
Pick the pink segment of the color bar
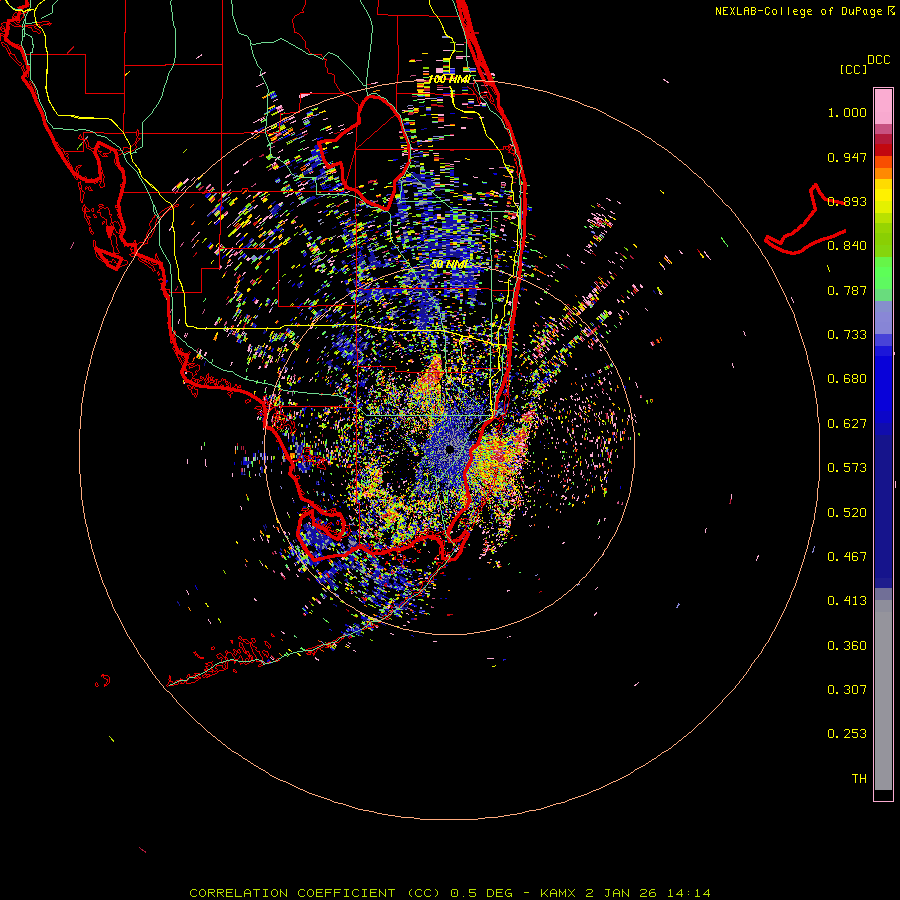(x=883, y=106)
